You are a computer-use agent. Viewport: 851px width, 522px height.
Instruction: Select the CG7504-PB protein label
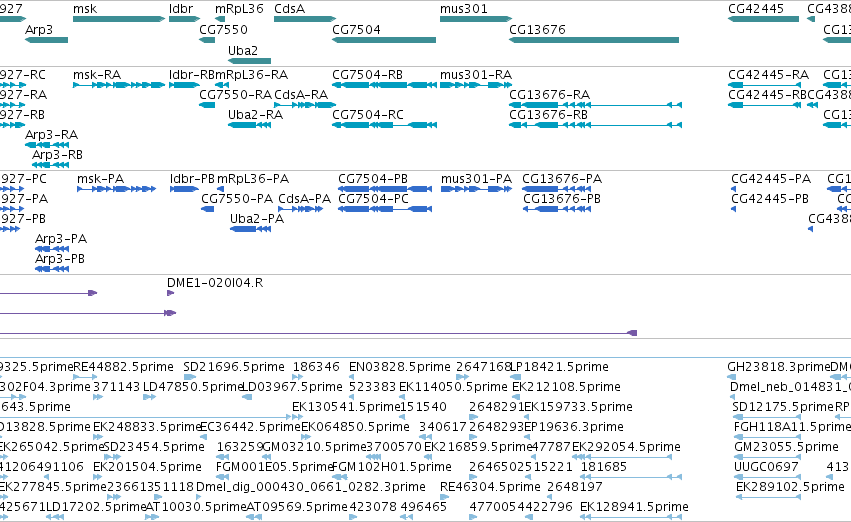tap(373, 179)
